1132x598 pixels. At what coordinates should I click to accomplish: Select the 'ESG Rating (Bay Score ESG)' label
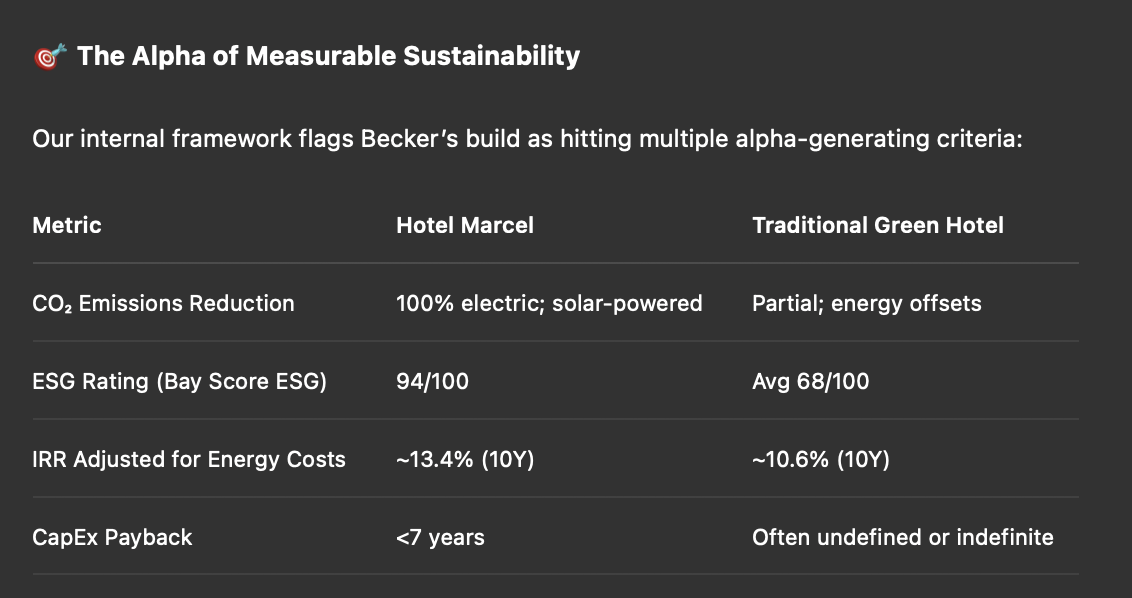[180, 381]
